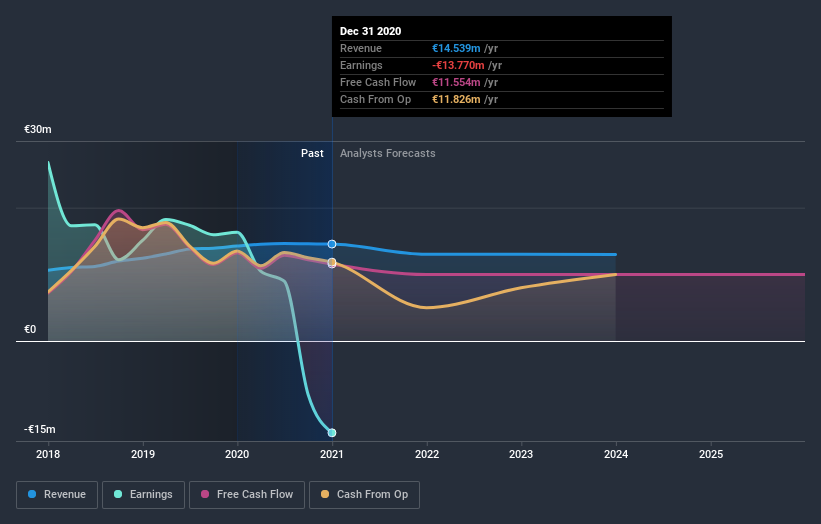Select the orange Cash From Op marker at 2021
Screen dimensions: 821x524
click(x=332, y=262)
